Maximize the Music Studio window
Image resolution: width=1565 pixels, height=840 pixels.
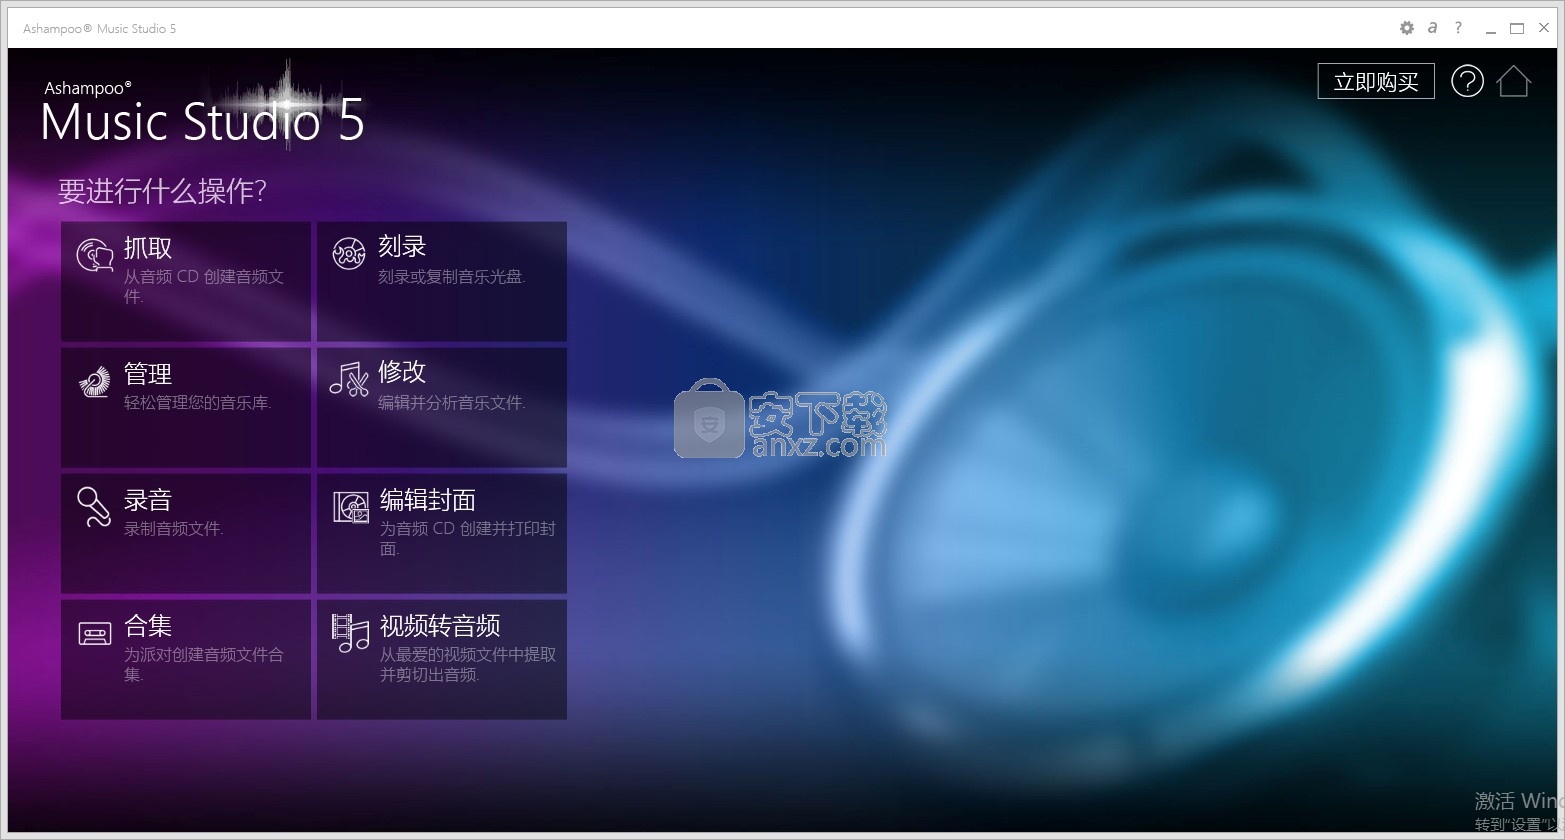[x=1517, y=28]
